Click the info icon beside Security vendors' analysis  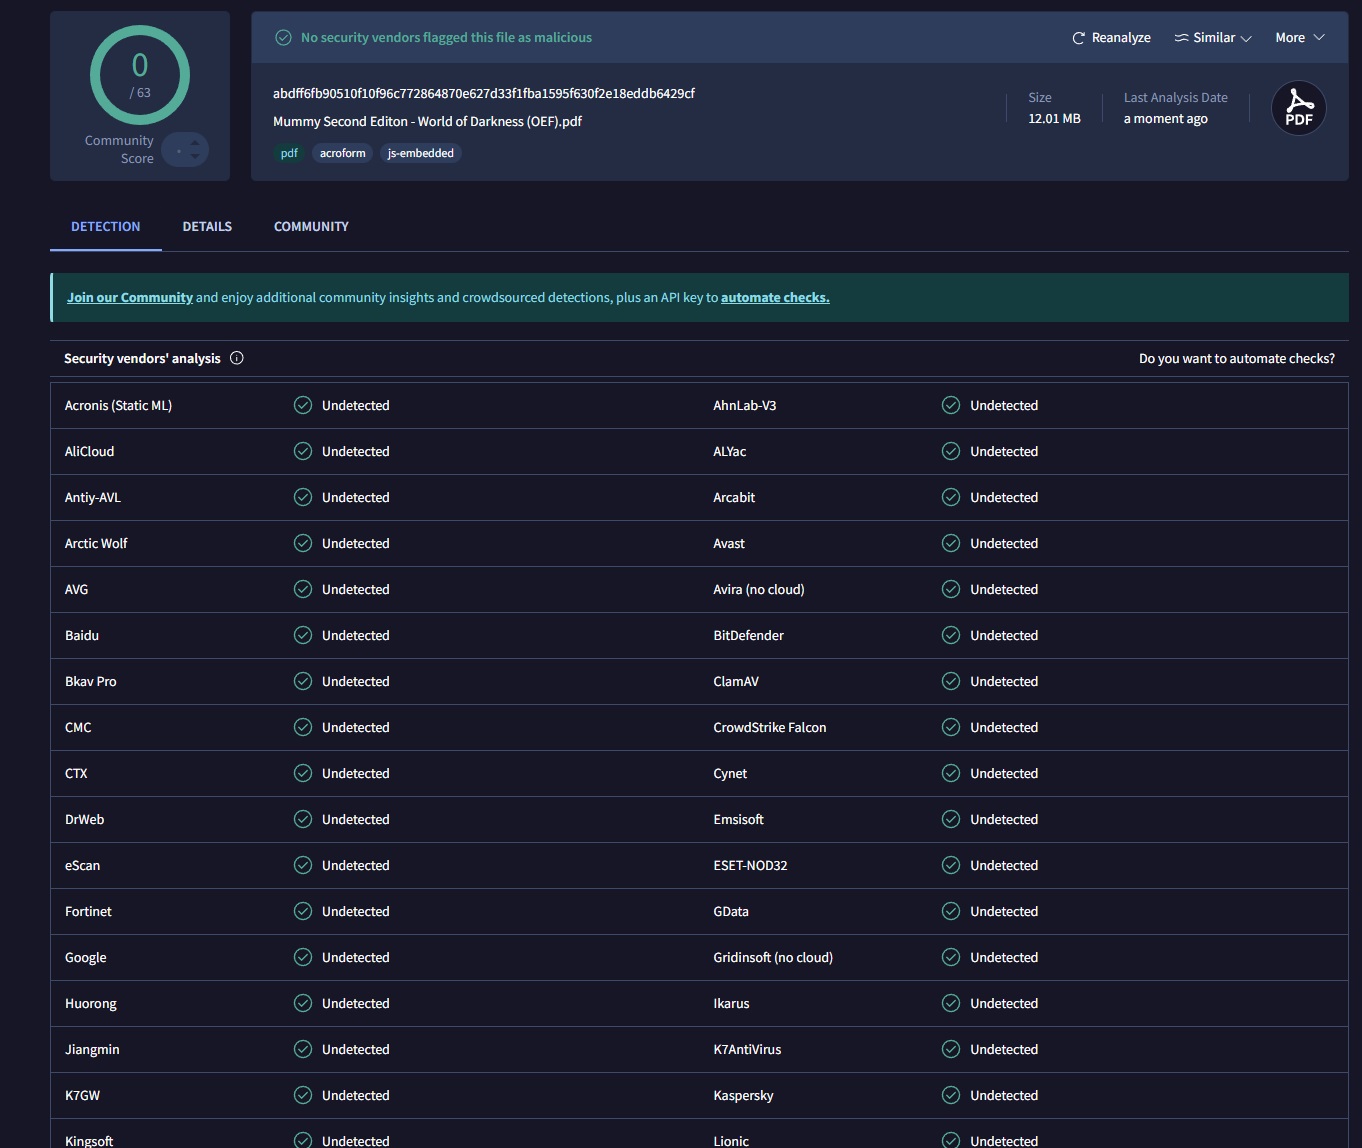(237, 358)
